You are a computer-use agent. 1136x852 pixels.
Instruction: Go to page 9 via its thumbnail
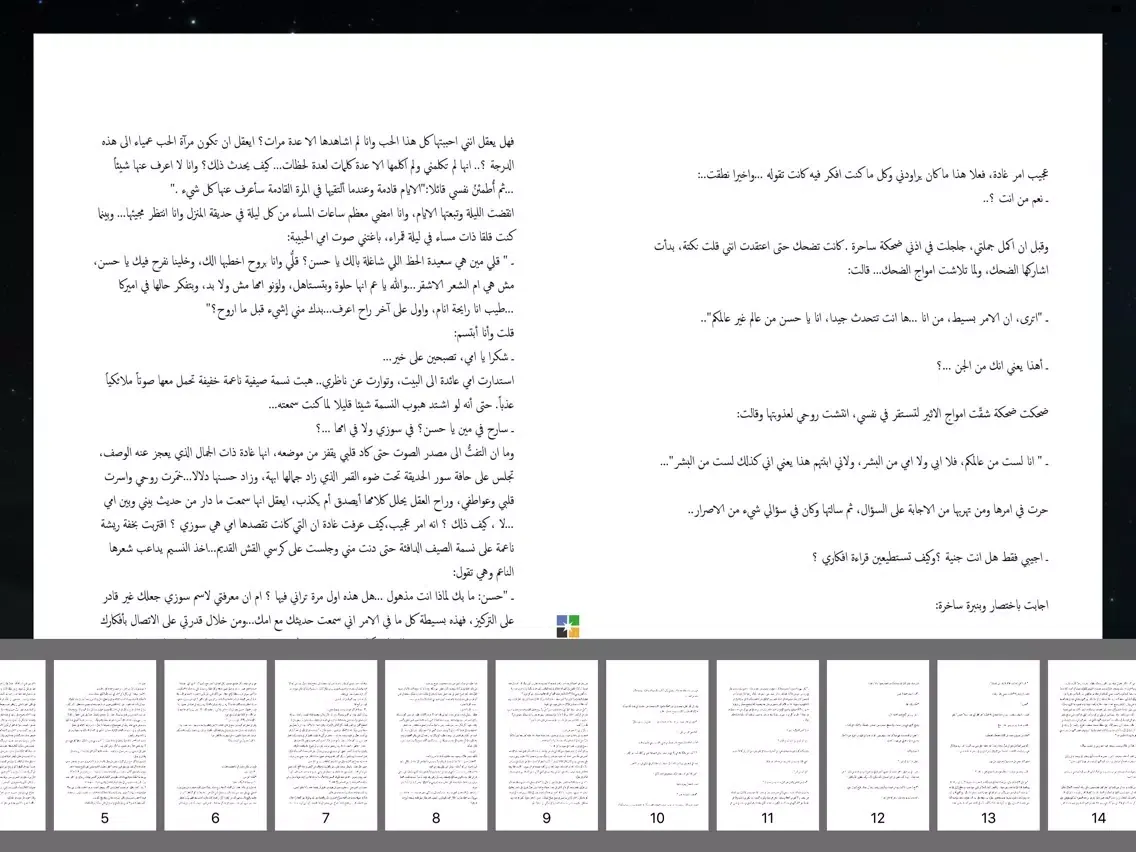[x=547, y=745]
